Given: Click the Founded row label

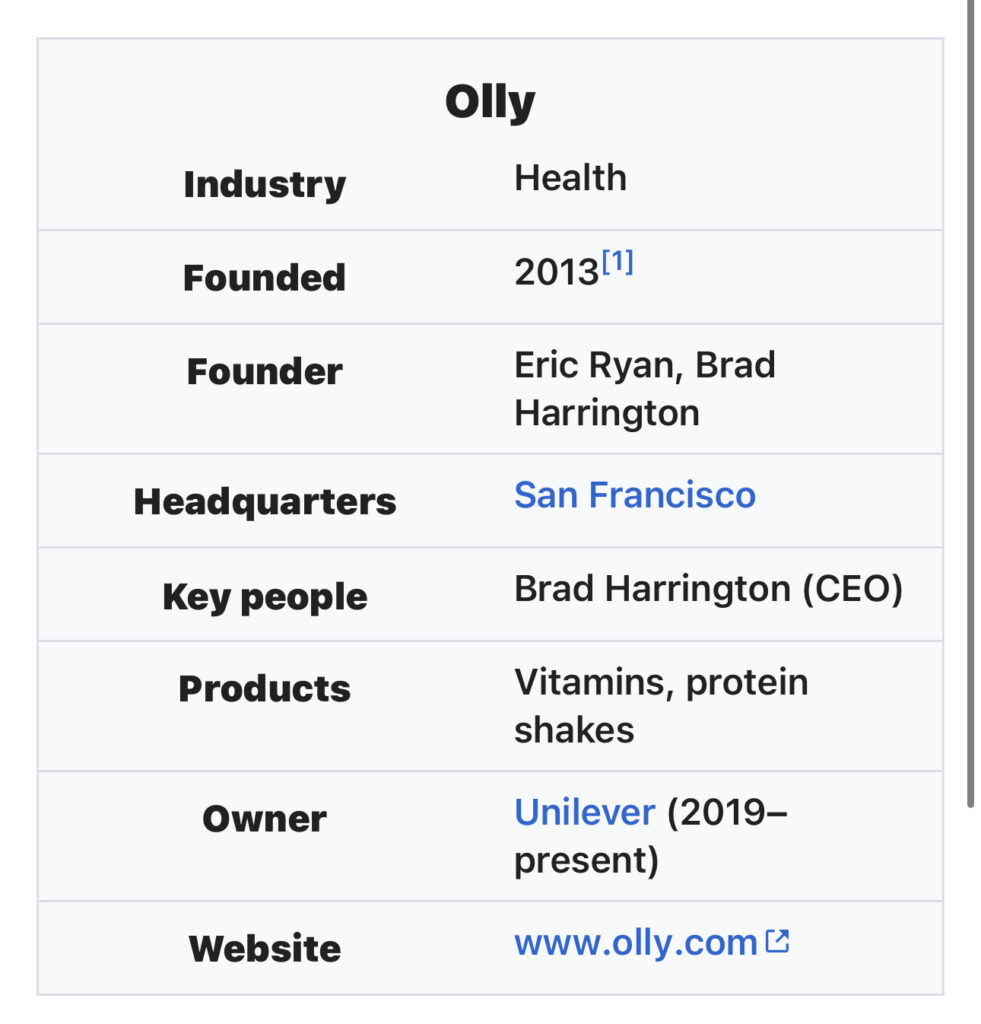Looking at the screenshot, I should click(264, 277).
